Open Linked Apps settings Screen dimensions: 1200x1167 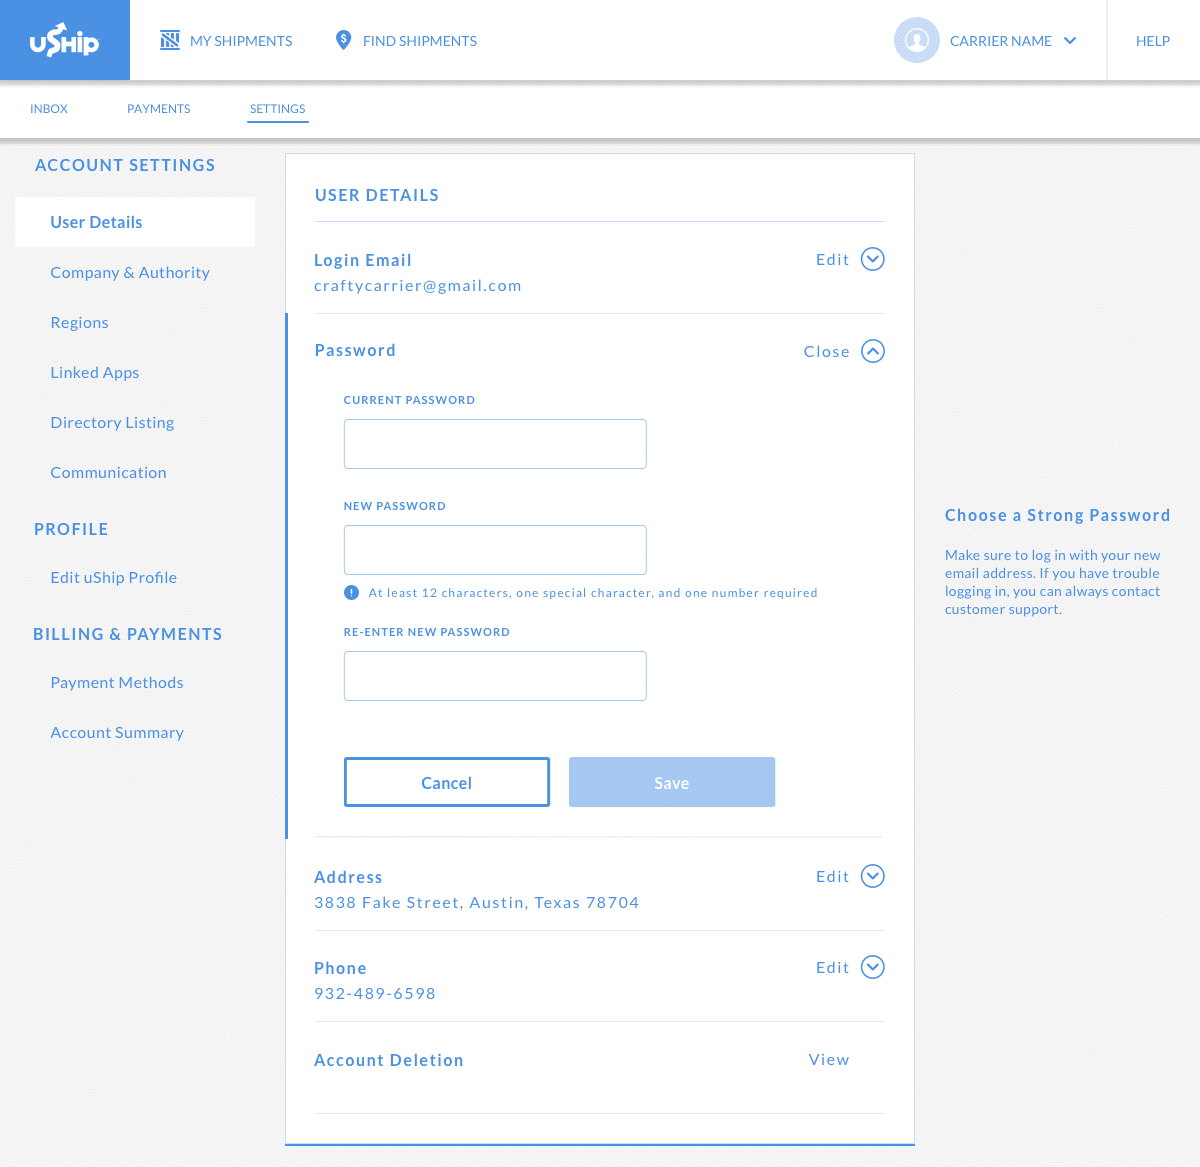[x=95, y=372]
